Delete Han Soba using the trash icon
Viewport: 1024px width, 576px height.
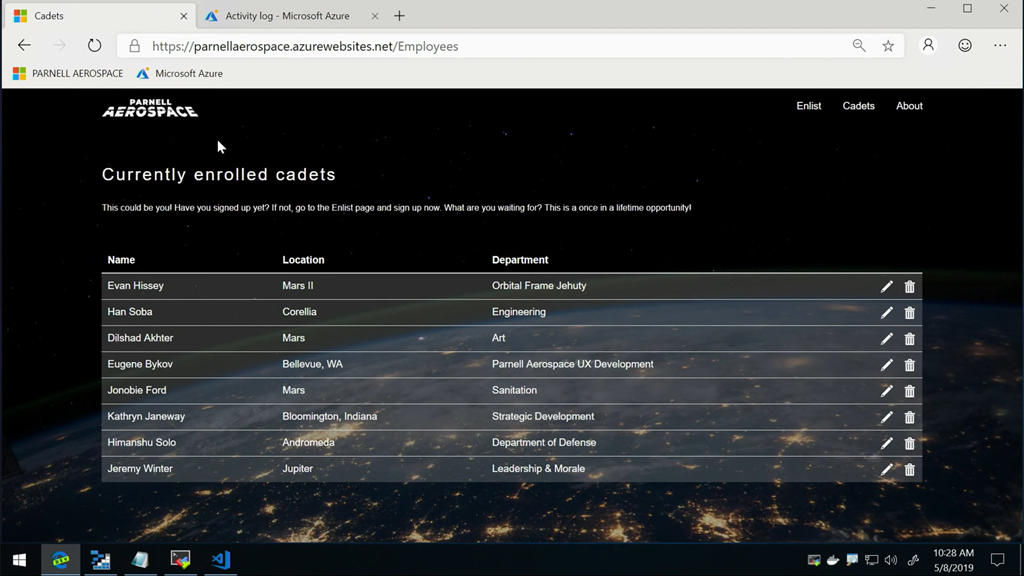(x=909, y=313)
